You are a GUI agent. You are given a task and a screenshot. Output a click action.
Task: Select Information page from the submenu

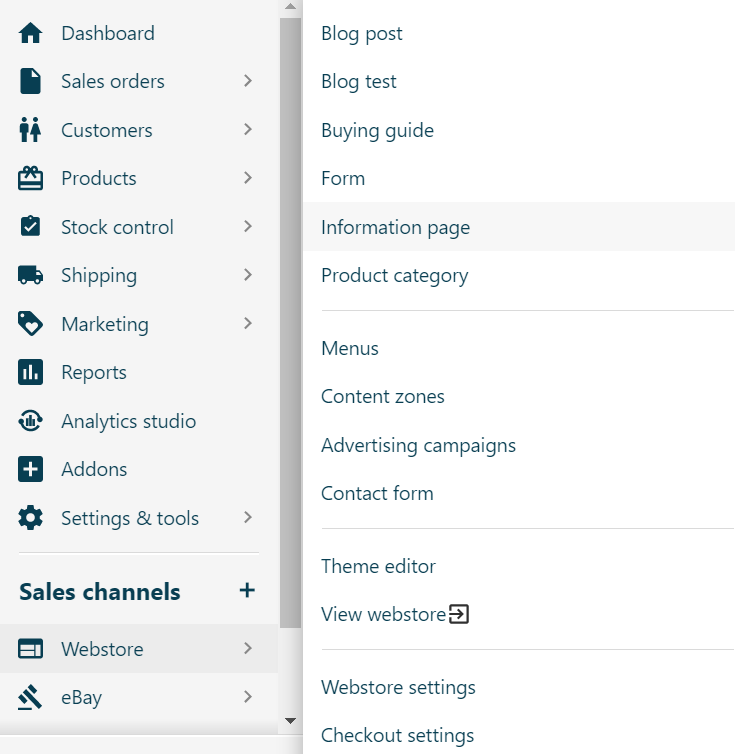(395, 227)
